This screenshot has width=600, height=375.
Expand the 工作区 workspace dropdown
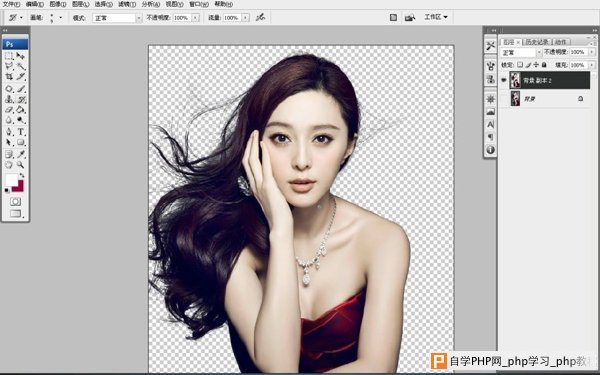tap(436, 17)
